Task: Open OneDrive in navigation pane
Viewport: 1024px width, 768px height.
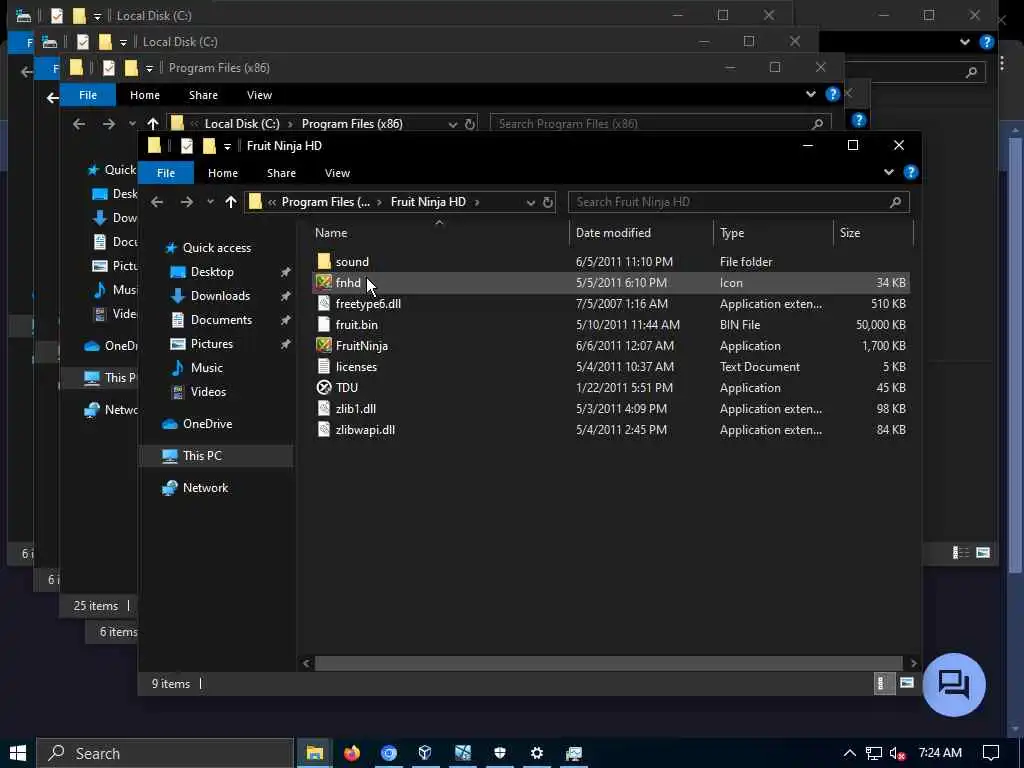Action: [207, 424]
